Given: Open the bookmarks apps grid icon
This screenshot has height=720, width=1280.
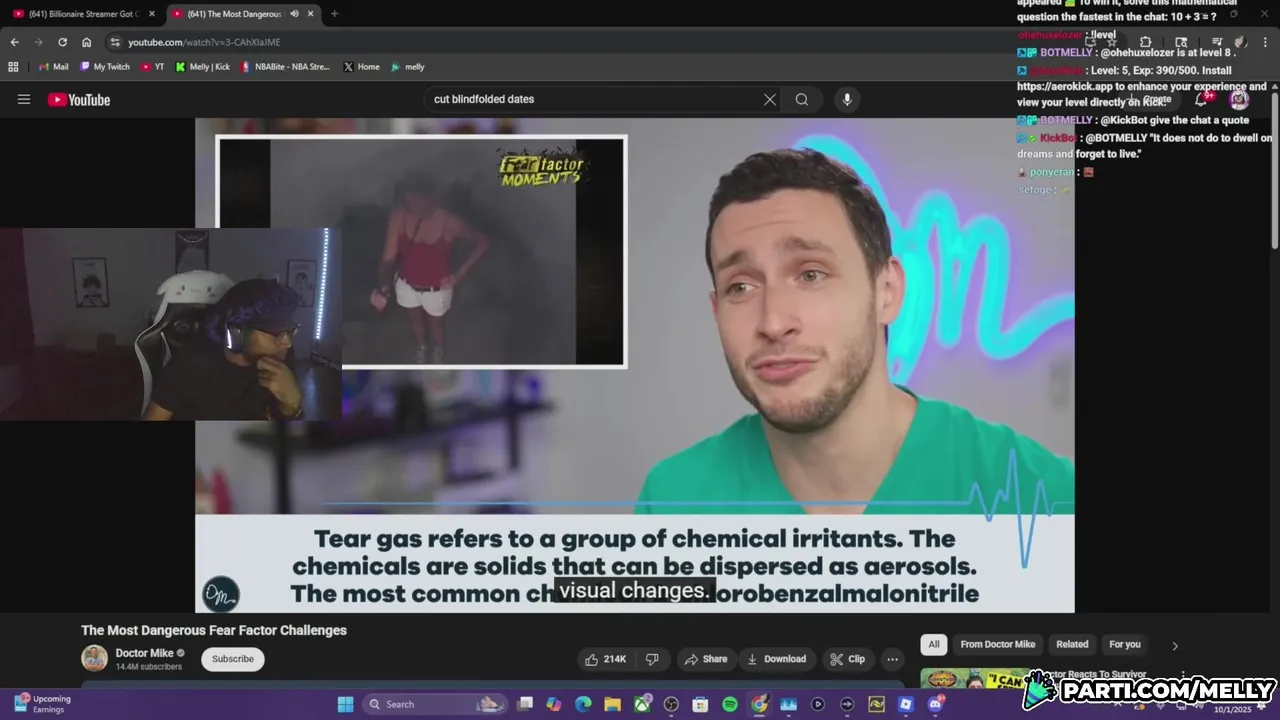Looking at the screenshot, I should pos(13,67).
